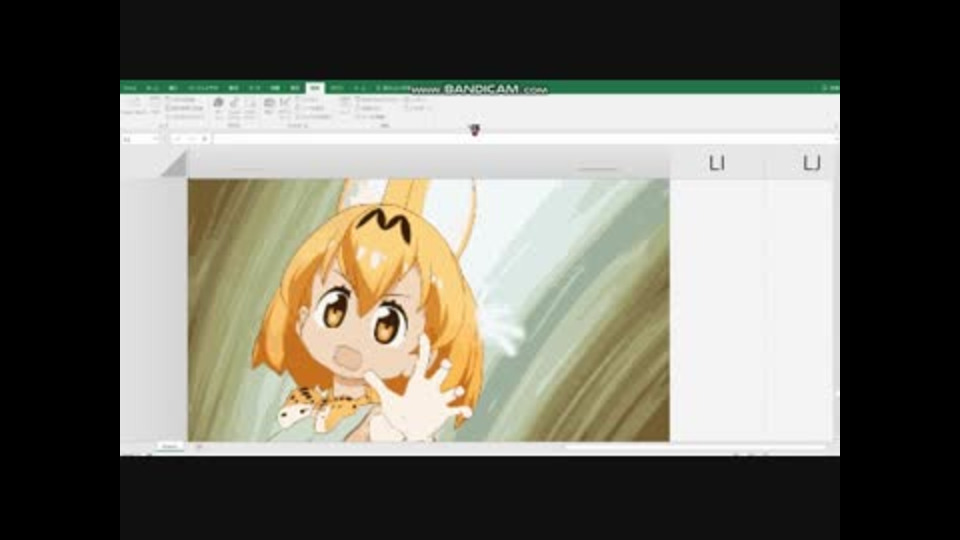Image resolution: width=960 pixels, height=540 pixels.
Task: Click the XML Export command
Action: point(418,107)
